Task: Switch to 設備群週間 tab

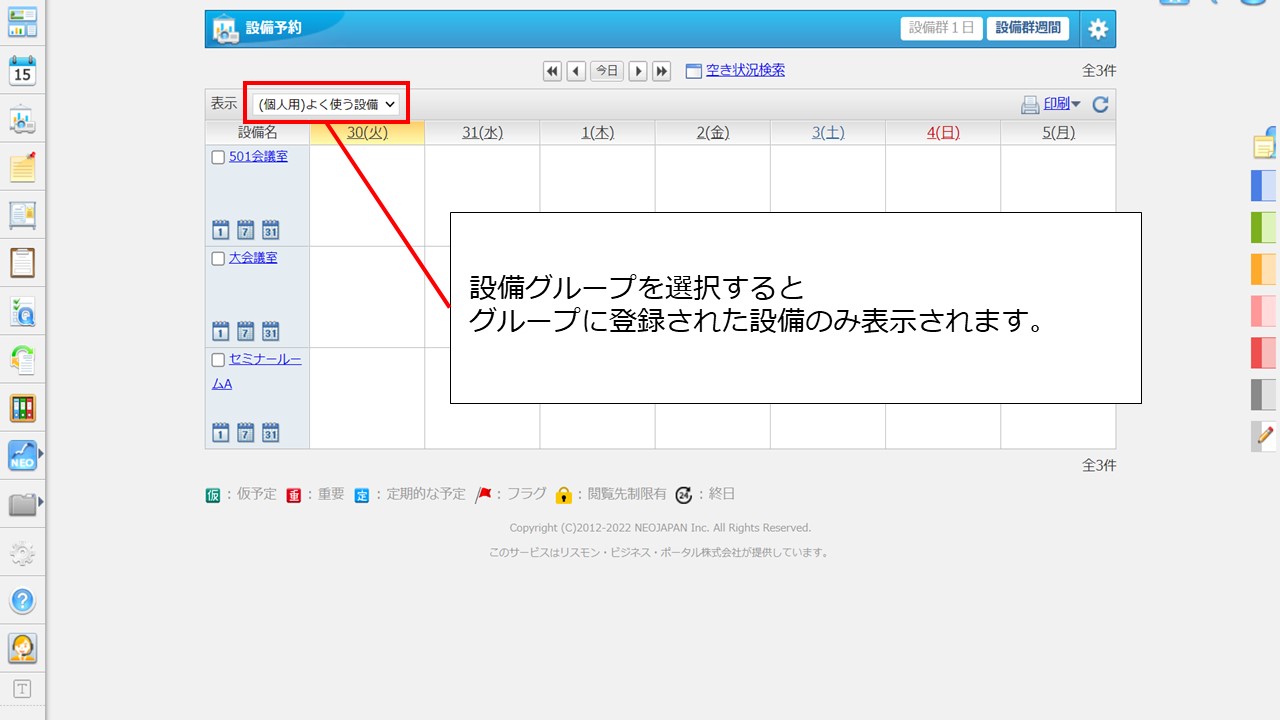Action: [1027, 28]
